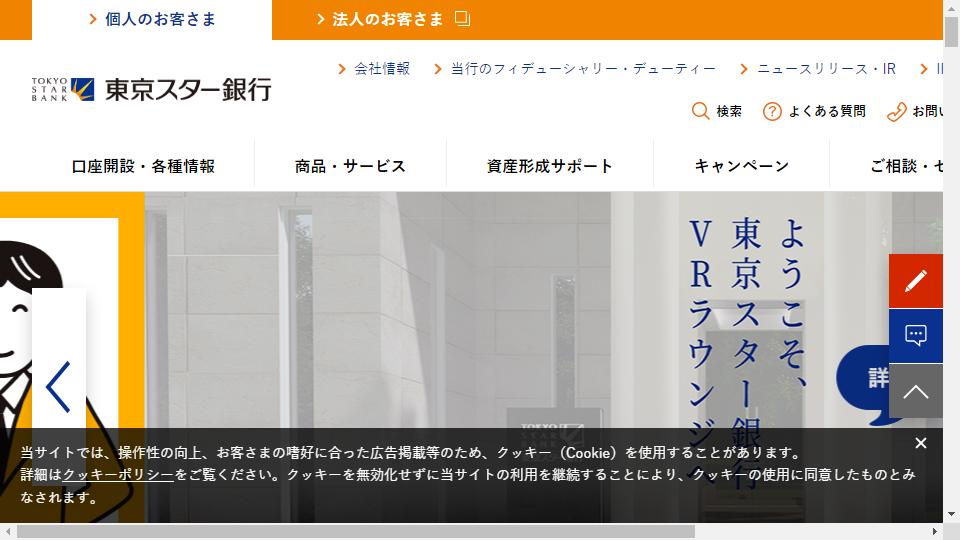Click the horizontal scrollbar right arrow
The image size is (960, 540).
coord(935,531)
